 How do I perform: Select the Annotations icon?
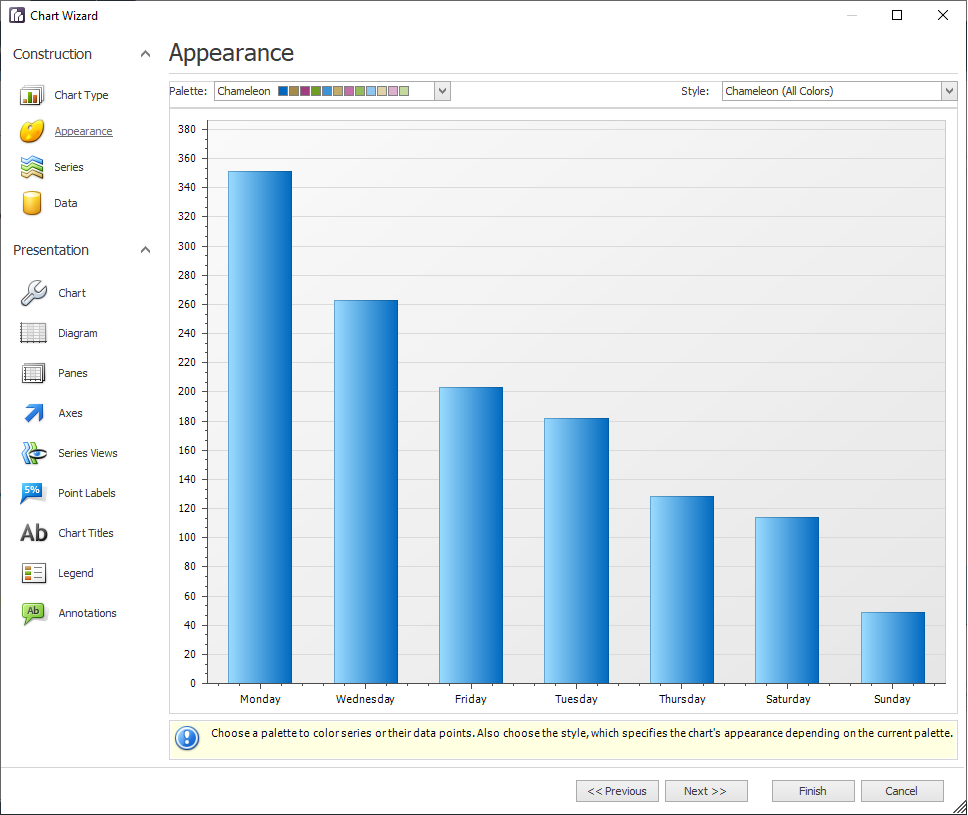tap(32, 612)
